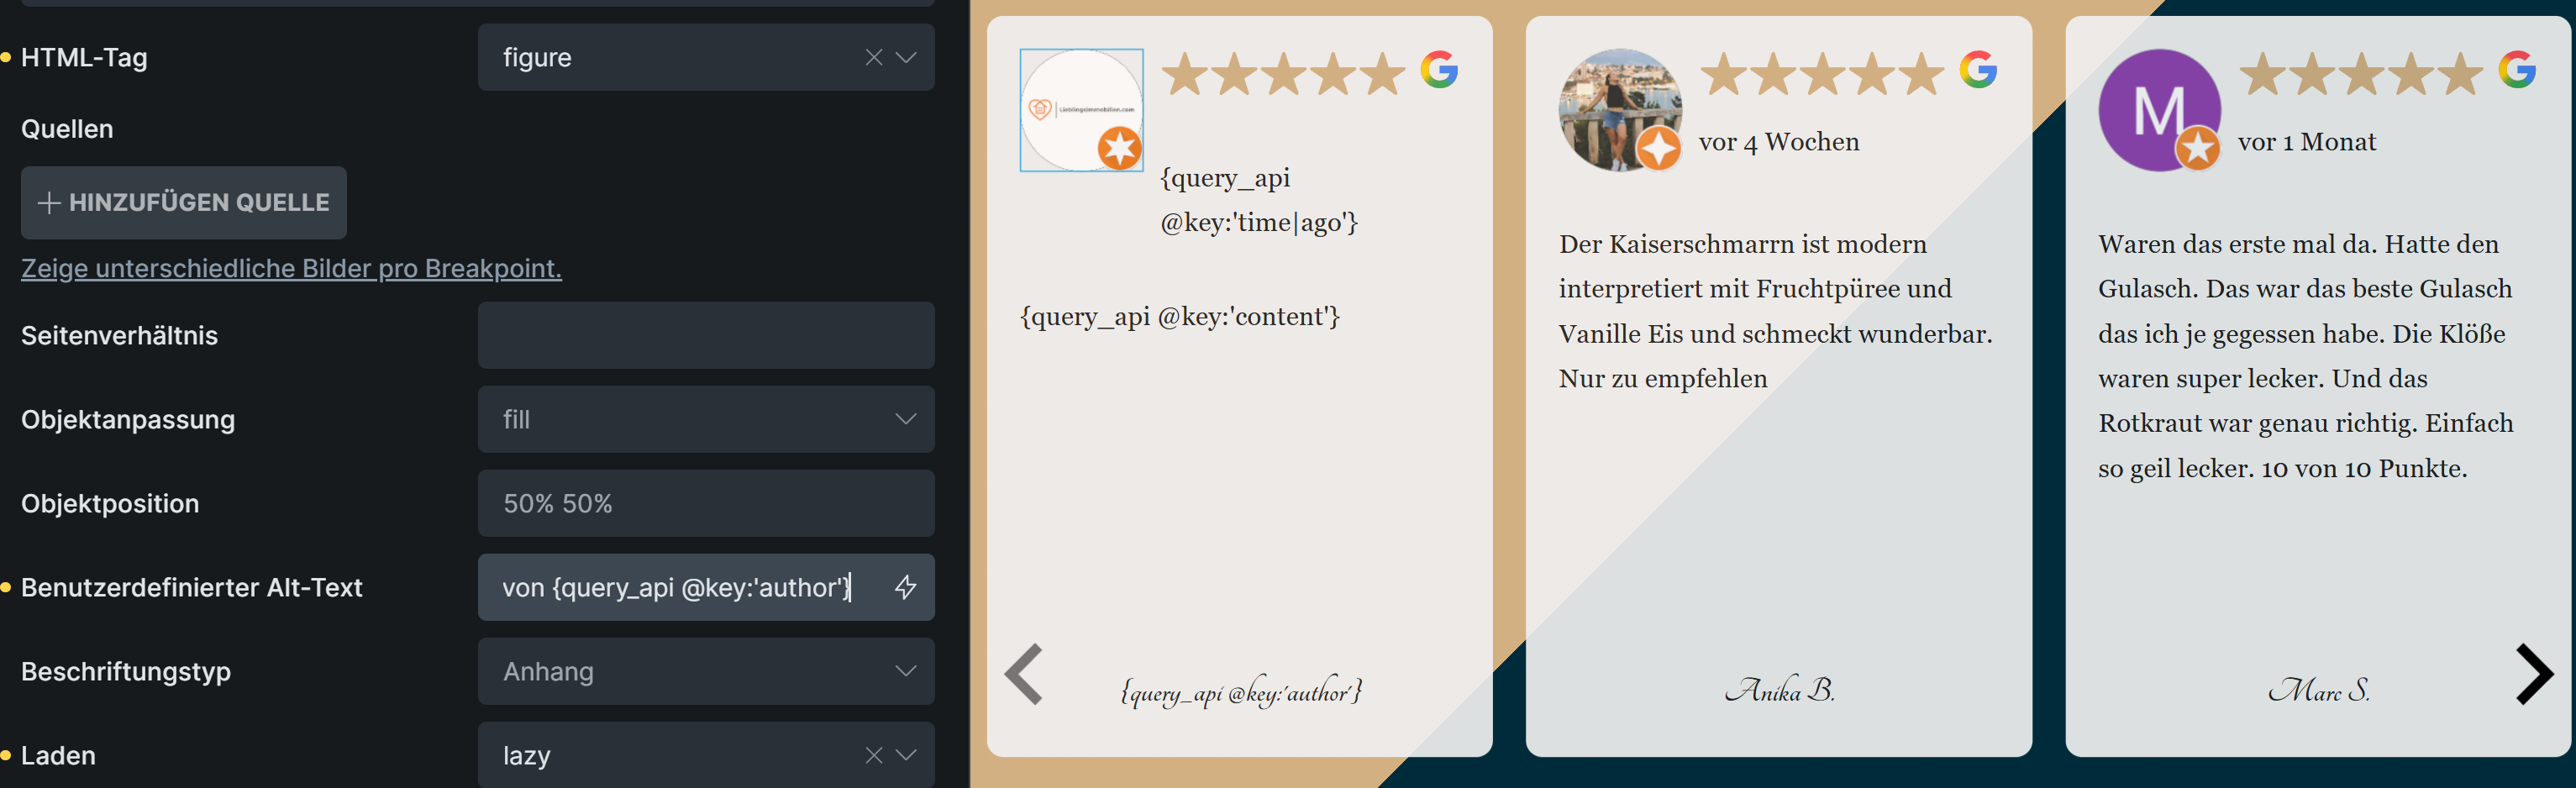Image resolution: width=2576 pixels, height=788 pixels.
Task: Clear the HTML-Tag figure selection
Action: [x=873, y=58]
